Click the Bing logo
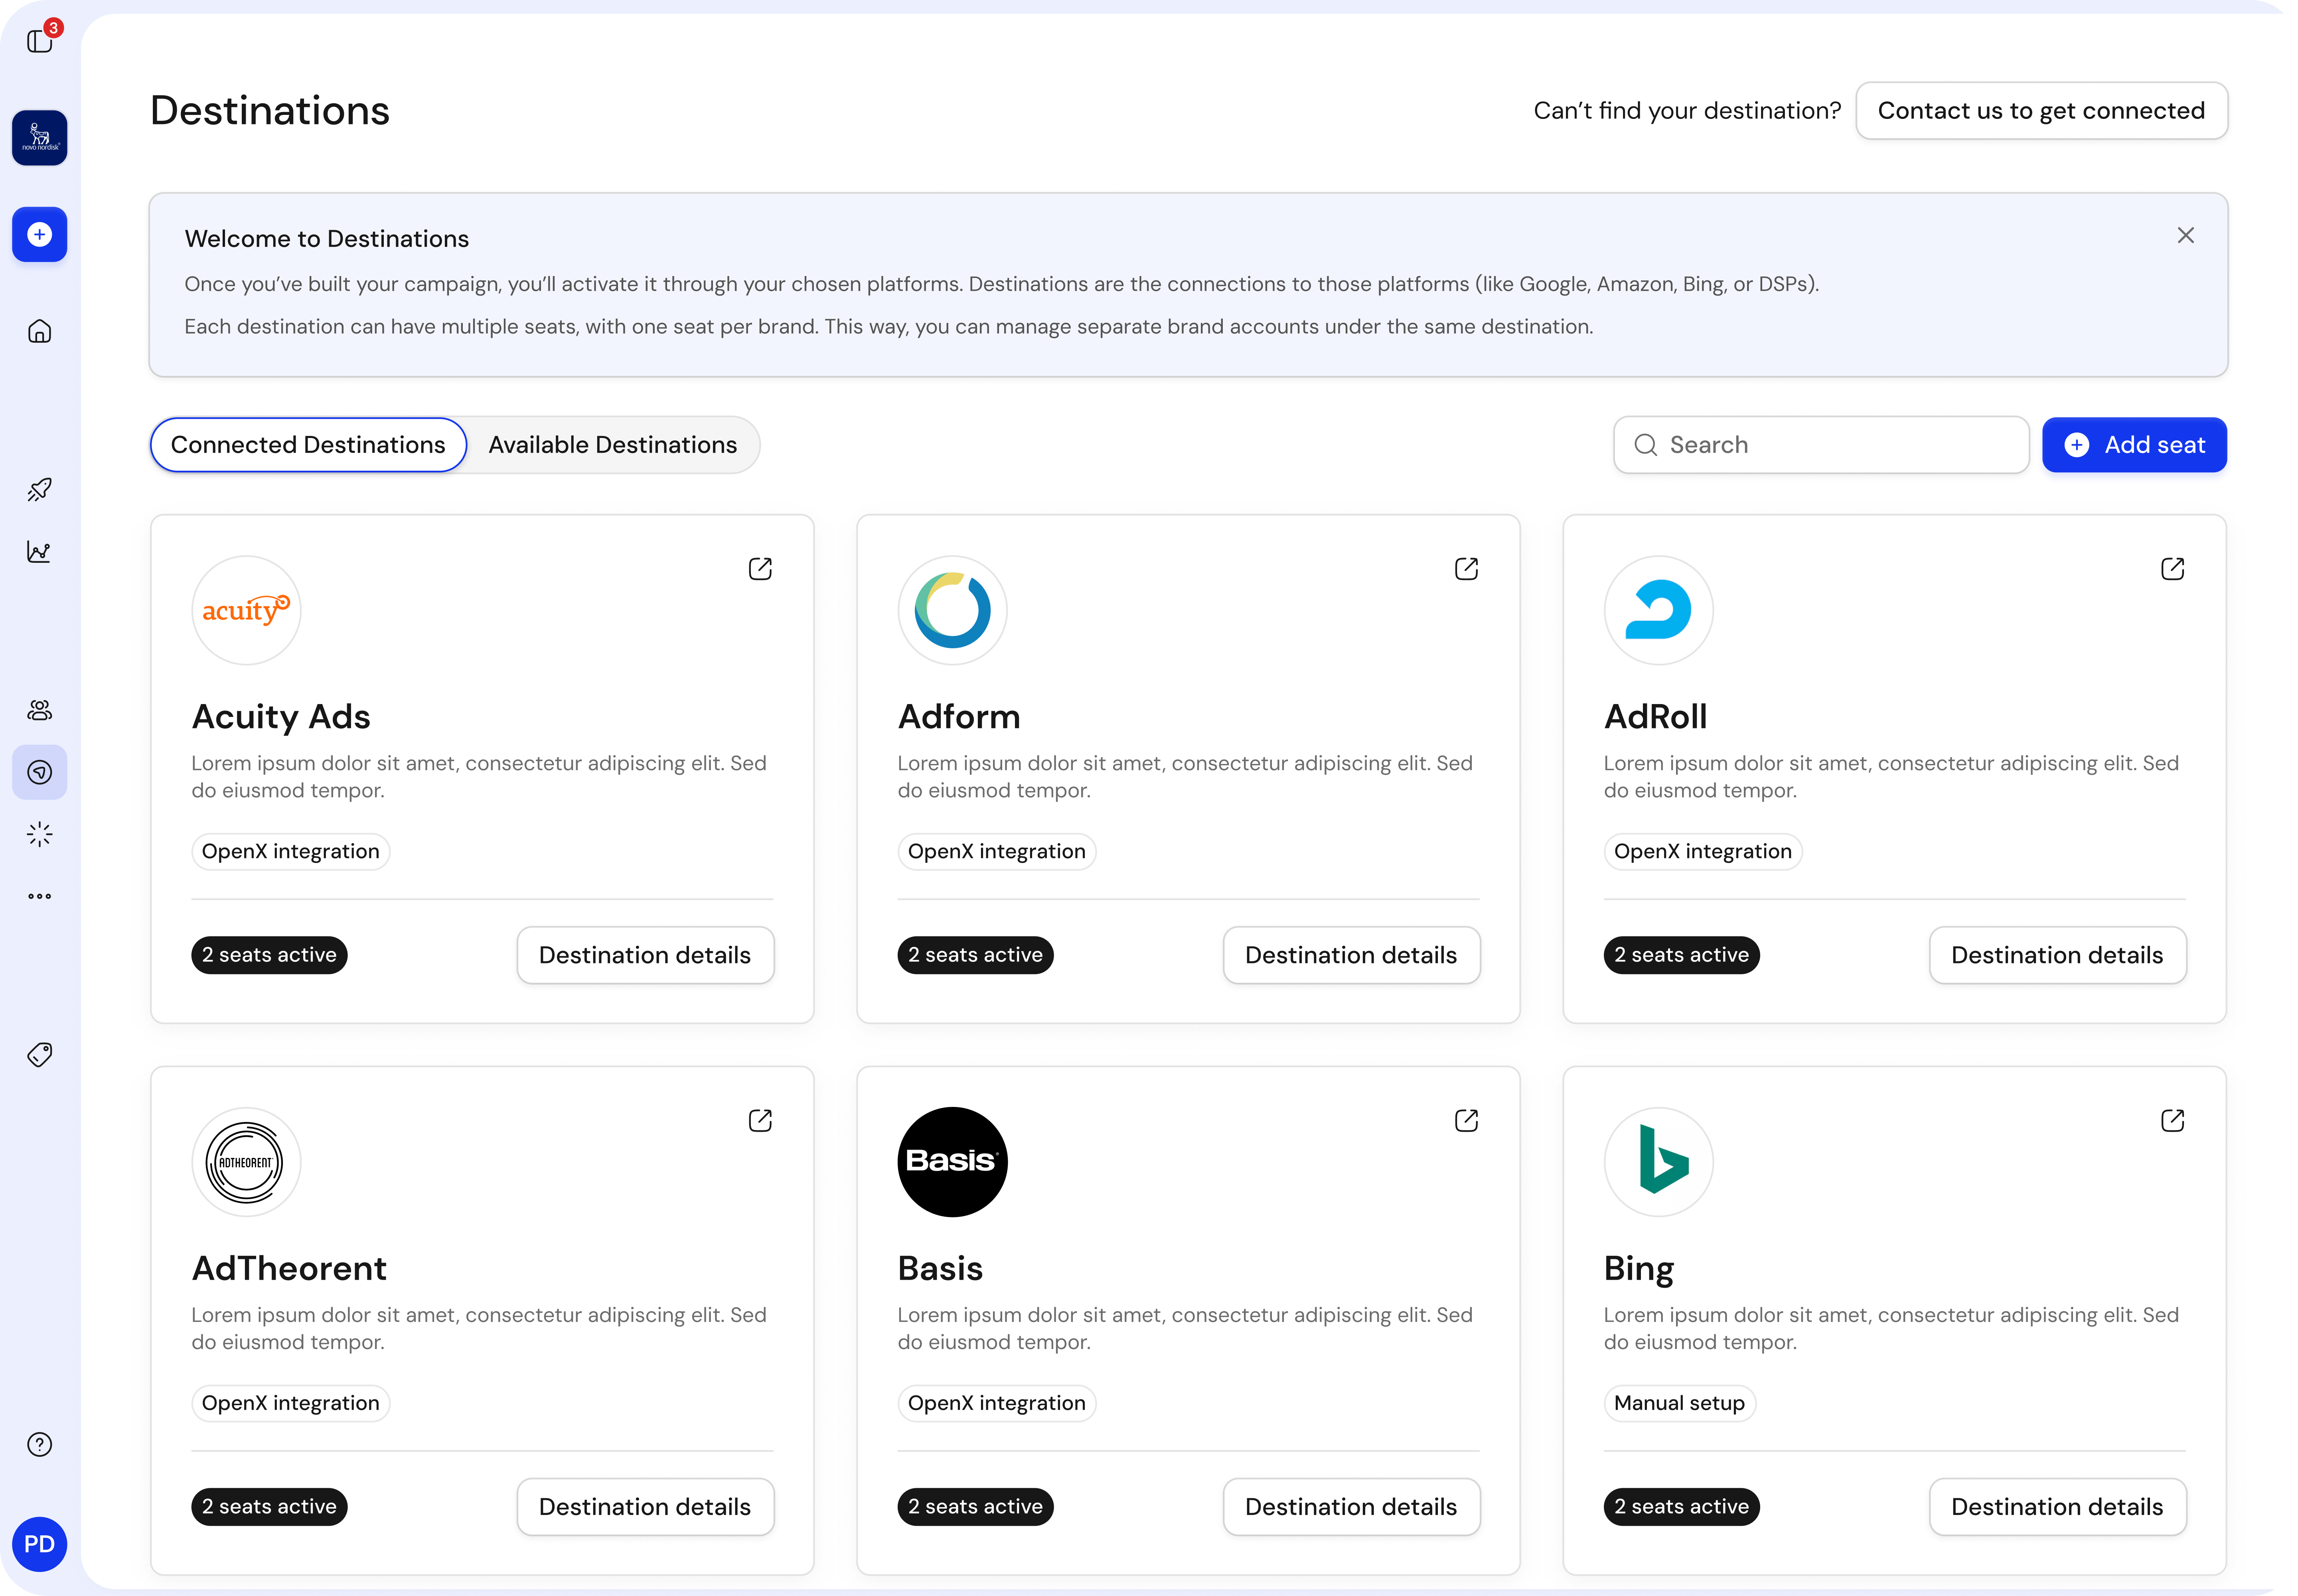 (x=1658, y=1162)
